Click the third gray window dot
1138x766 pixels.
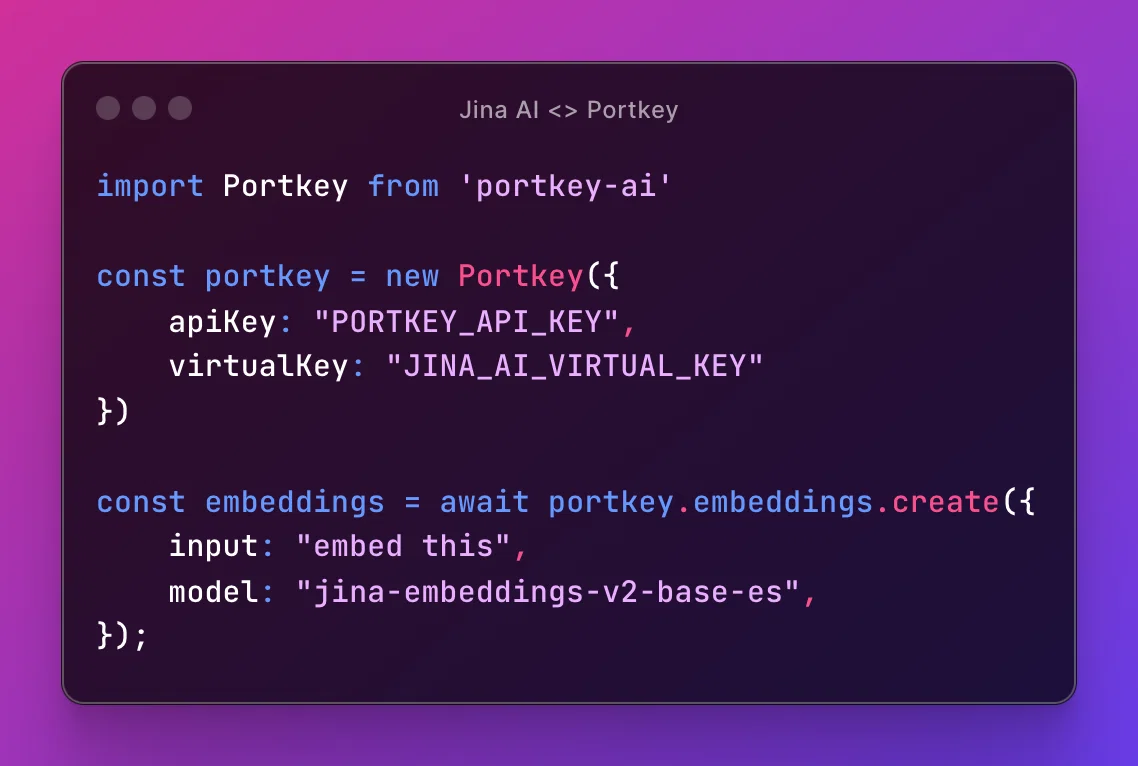(x=180, y=108)
